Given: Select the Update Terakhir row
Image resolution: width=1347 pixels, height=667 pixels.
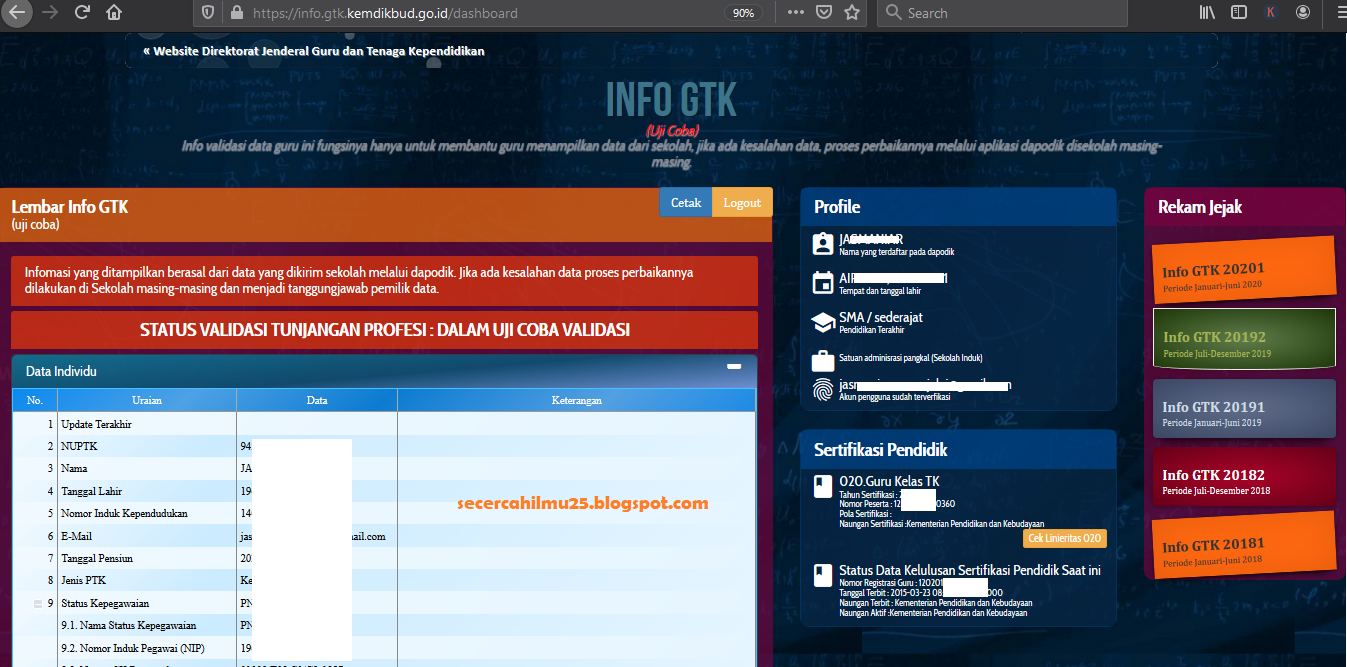Looking at the screenshot, I should (384, 424).
